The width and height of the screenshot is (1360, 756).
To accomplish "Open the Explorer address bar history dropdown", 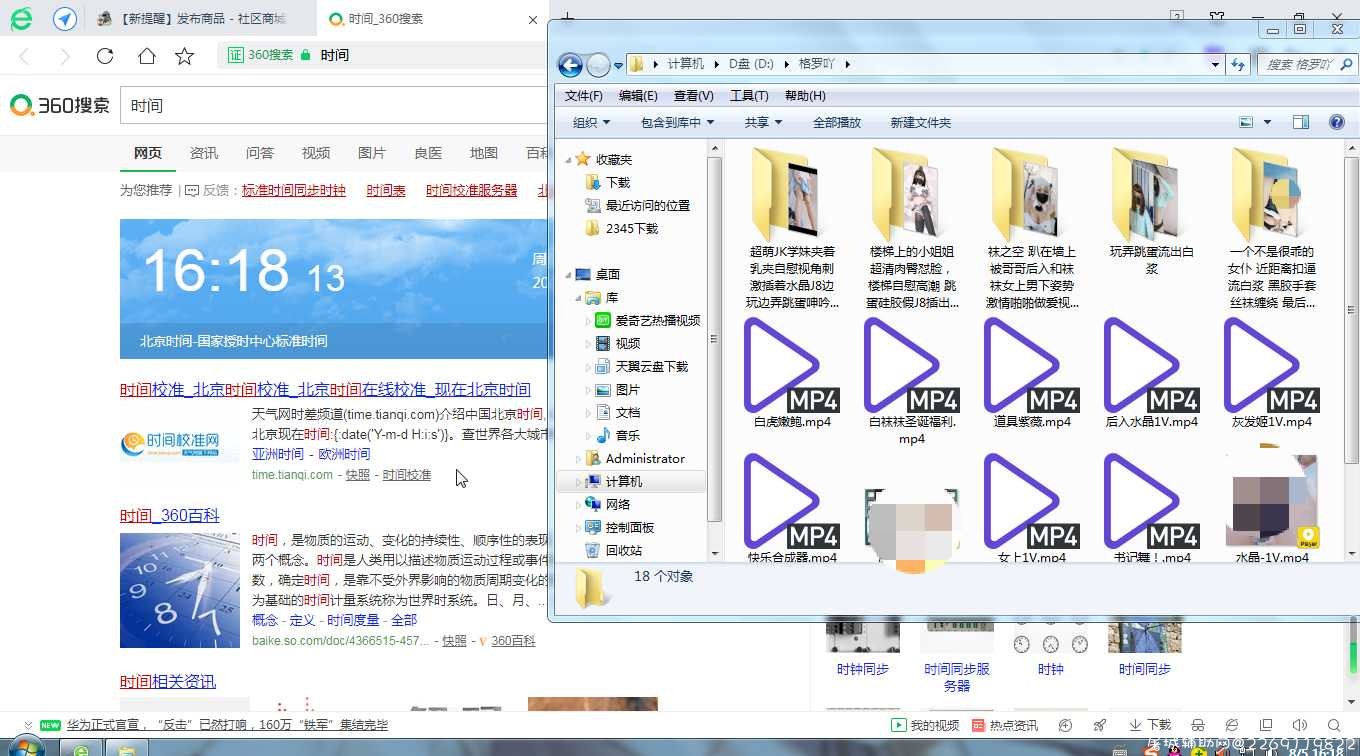I will pyautogui.click(x=1215, y=64).
